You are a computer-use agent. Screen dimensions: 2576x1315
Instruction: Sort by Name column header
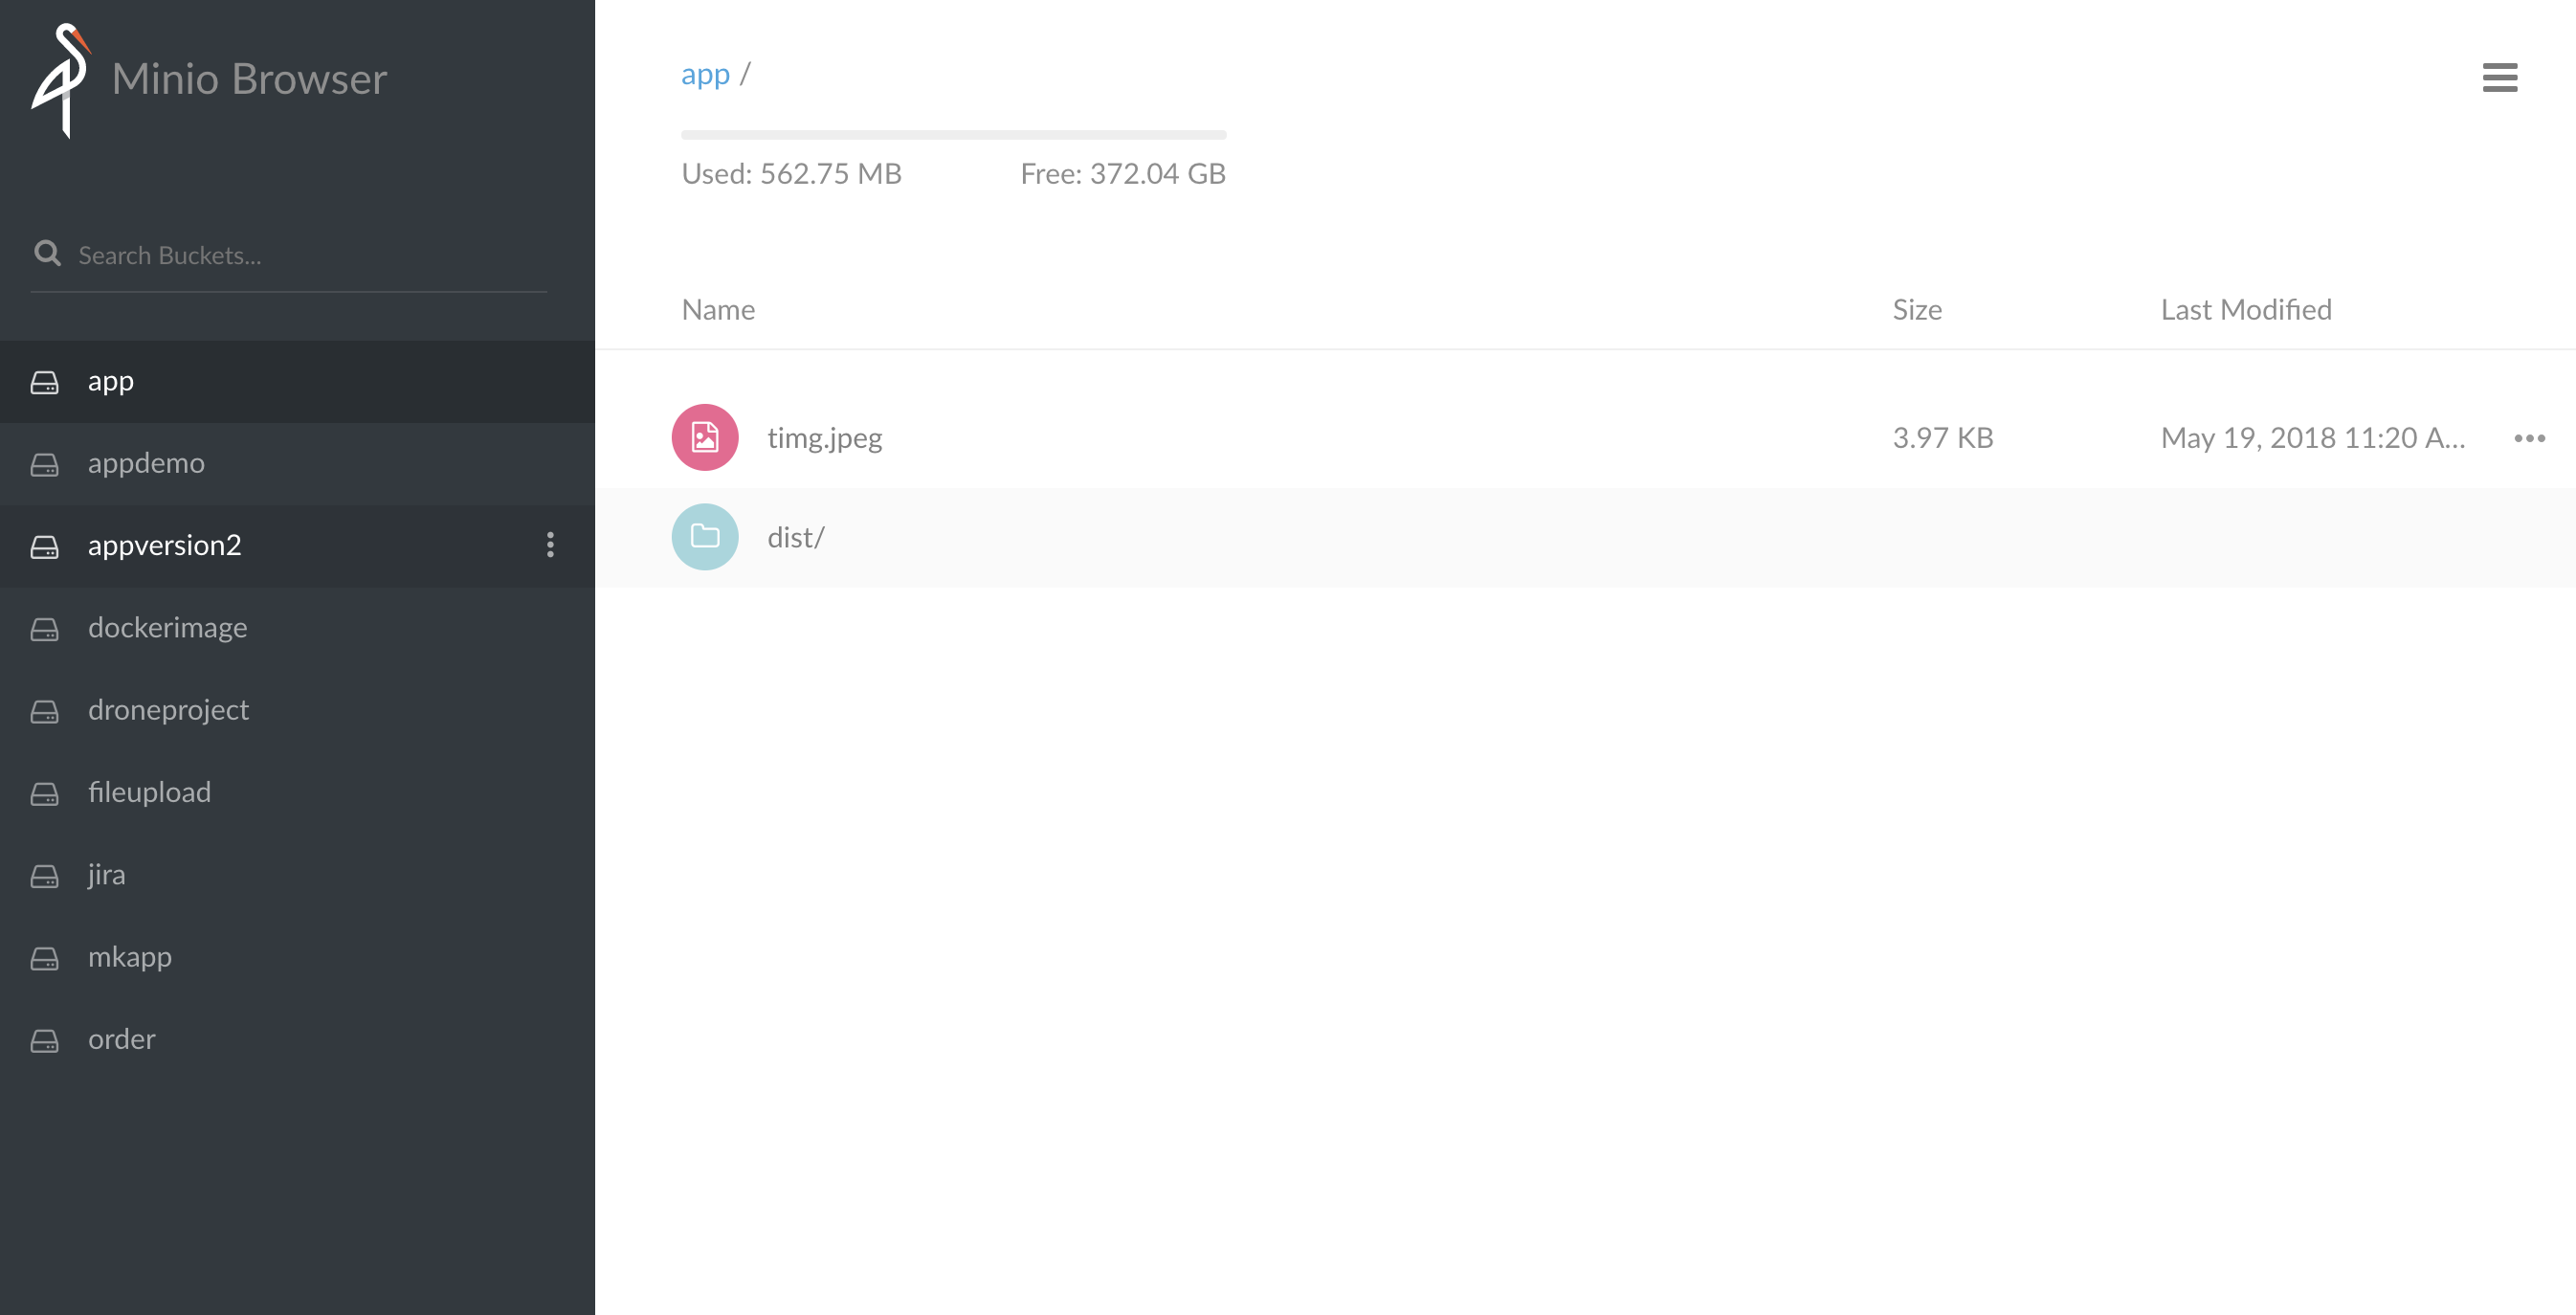click(718, 310)
